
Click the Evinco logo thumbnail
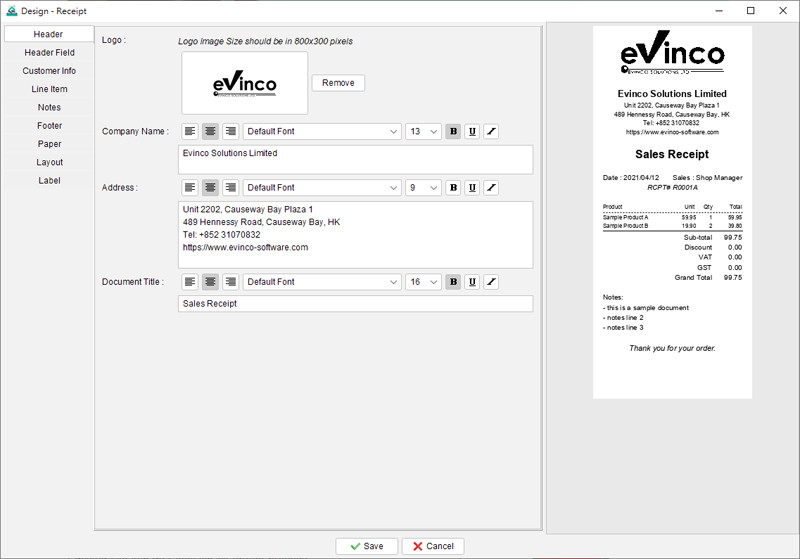(x=245, y=83)
